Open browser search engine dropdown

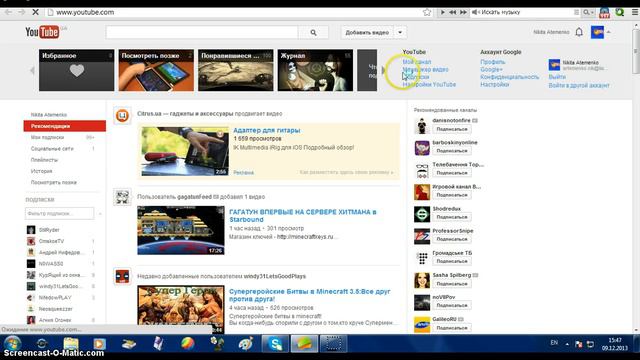[x=588, y=12]
